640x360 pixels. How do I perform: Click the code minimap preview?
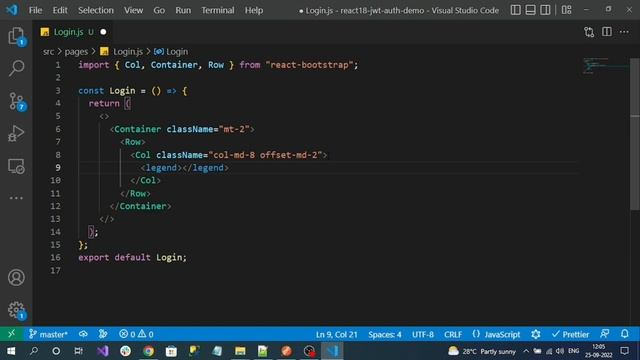pyautogui.click(x=605, y=65)
